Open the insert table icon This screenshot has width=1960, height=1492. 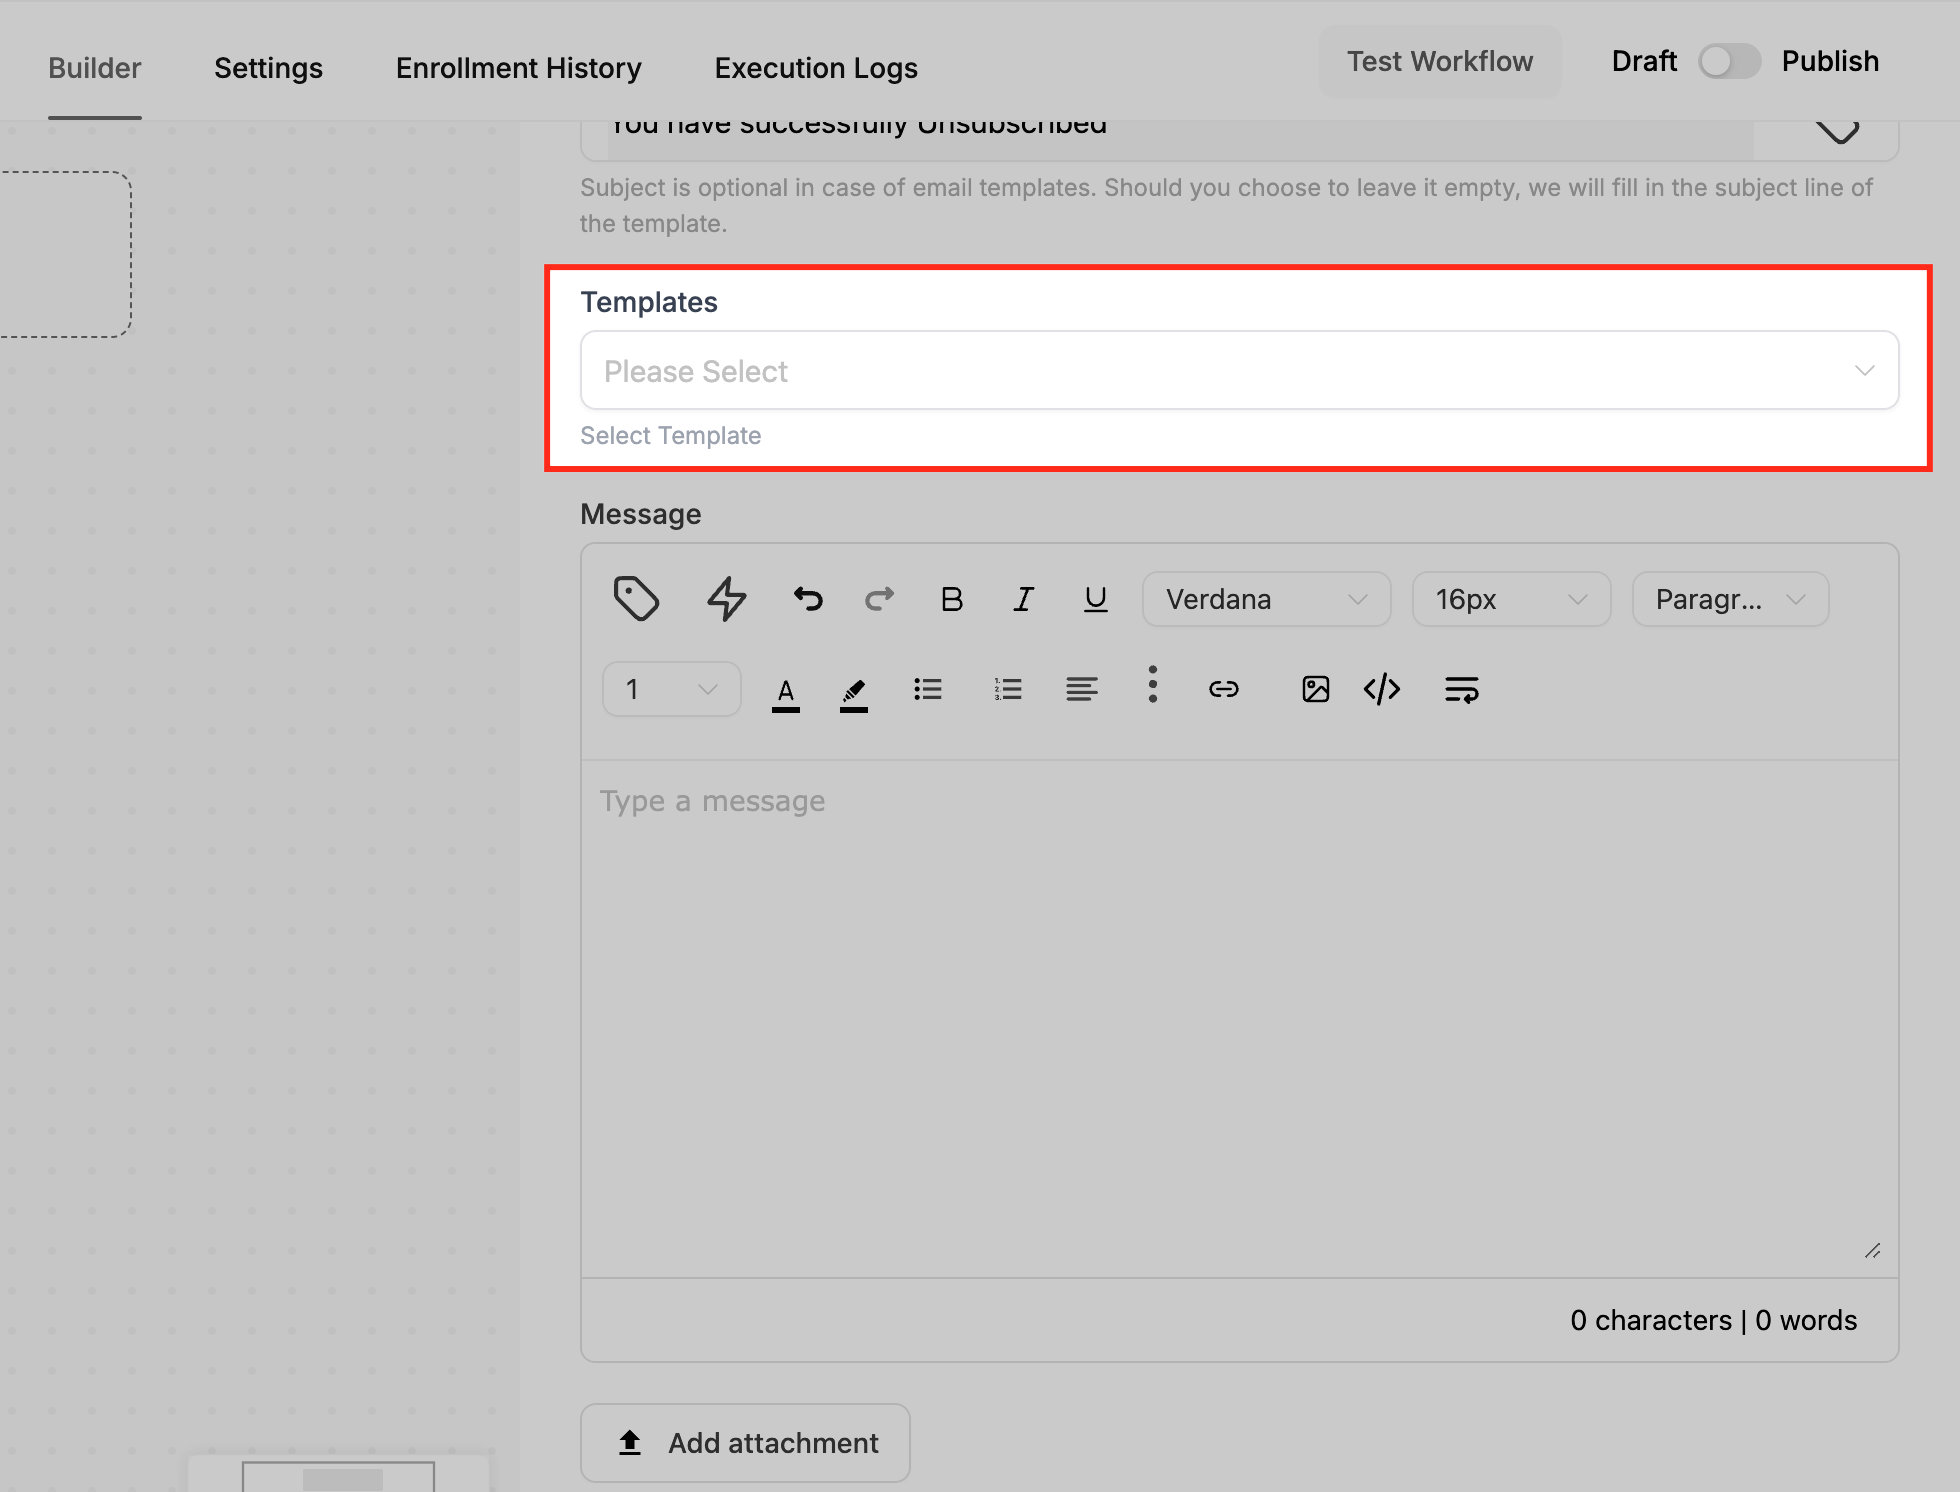click(x=1461, y=689)
